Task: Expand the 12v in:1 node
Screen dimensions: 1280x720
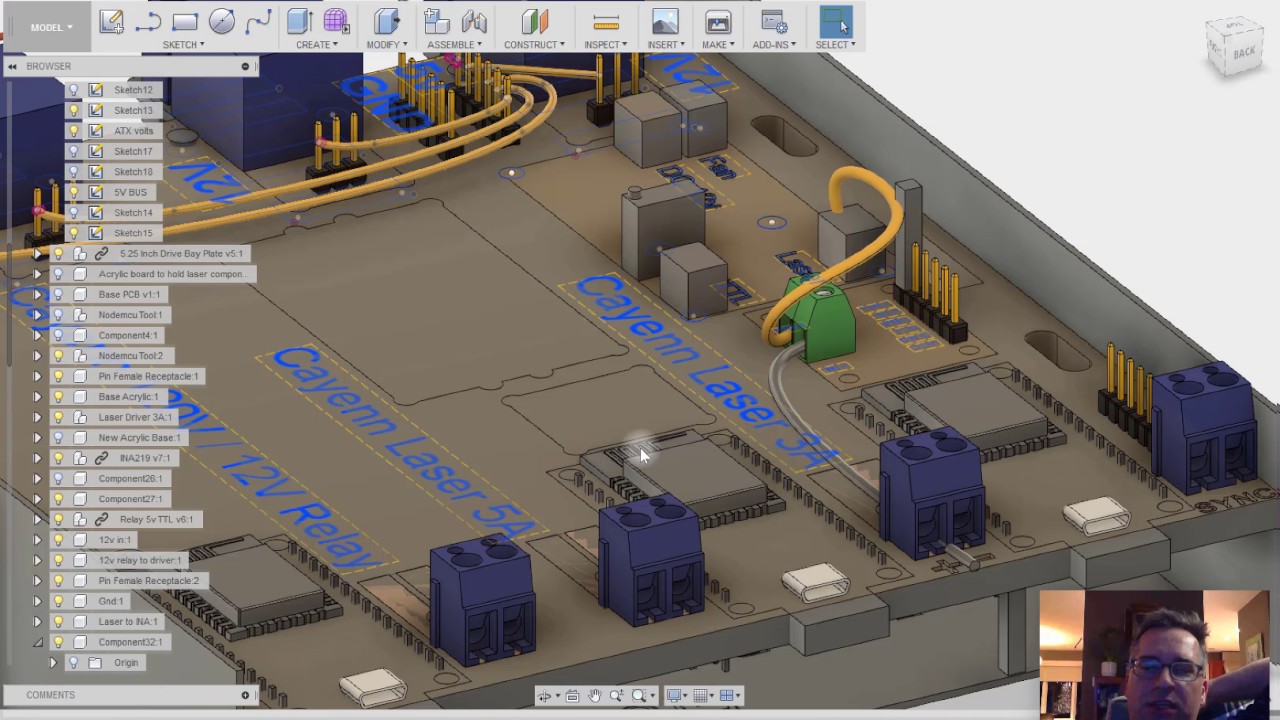Action: point(38,539)
